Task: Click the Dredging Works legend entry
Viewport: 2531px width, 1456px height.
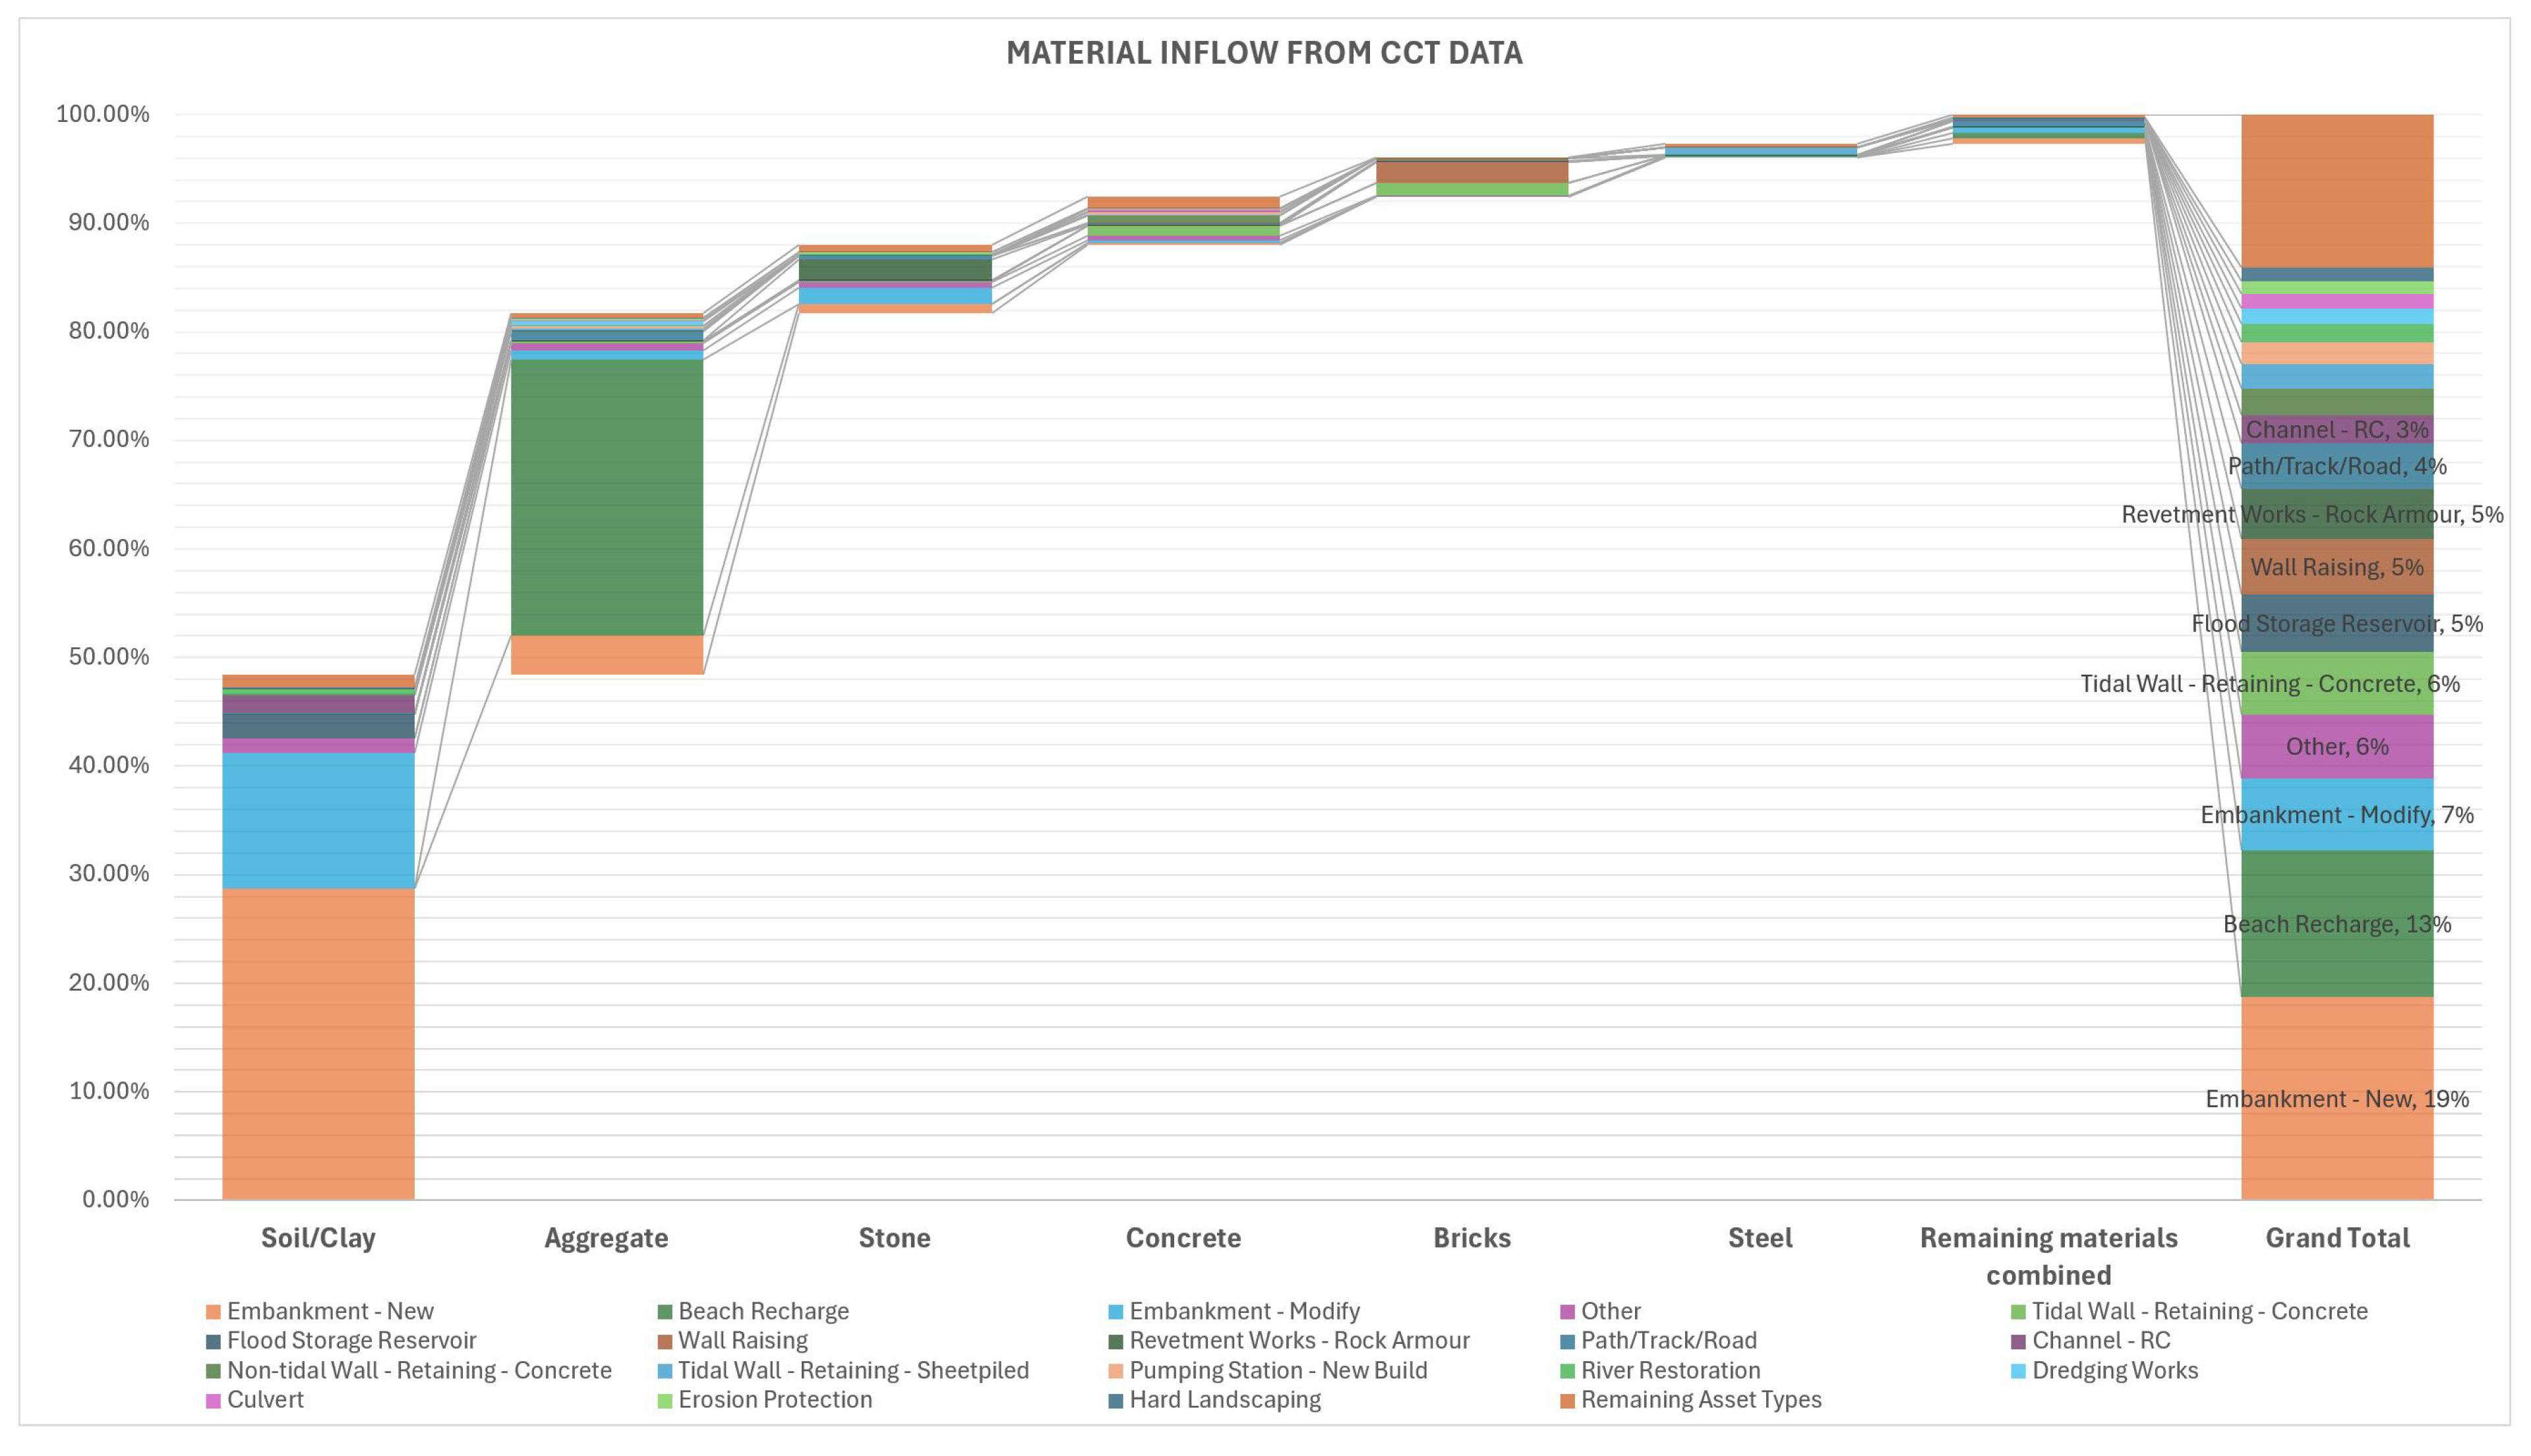Action: (2104, 1370)
